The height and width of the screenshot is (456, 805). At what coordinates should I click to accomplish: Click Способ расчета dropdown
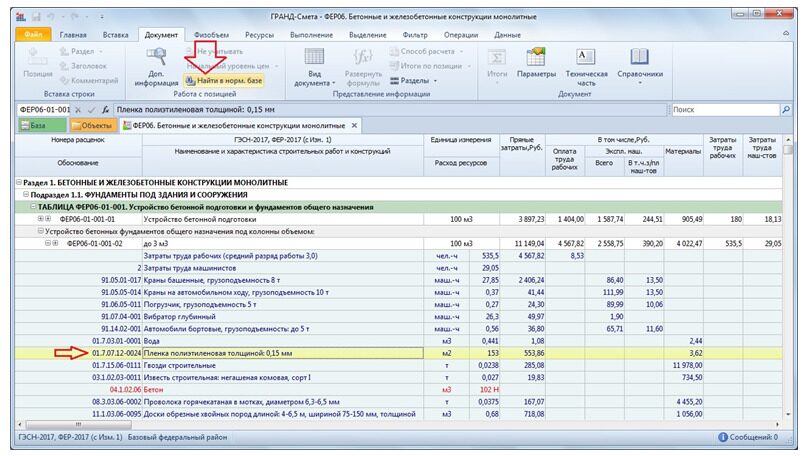(427, 51)
